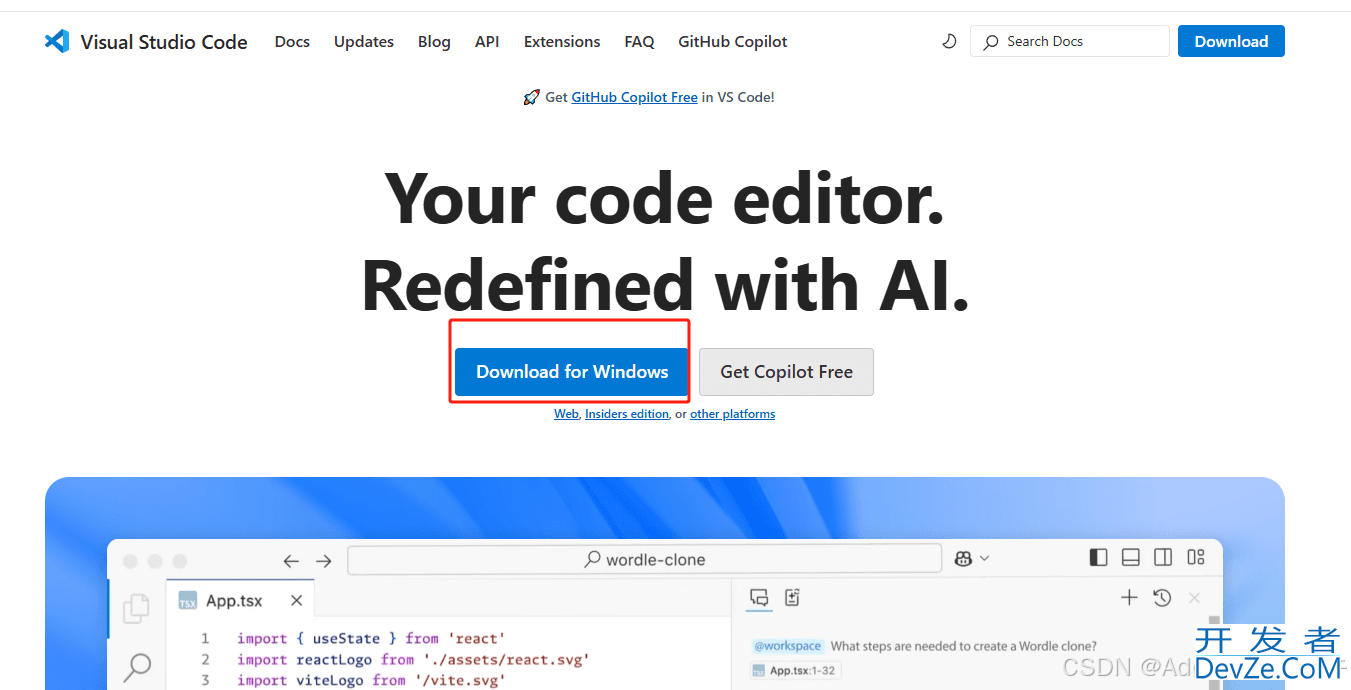The height and width of the screenshot is (690, 1351).
Task: Follow the GitHub Copilot Free link
Action: [x=634, y=97]
